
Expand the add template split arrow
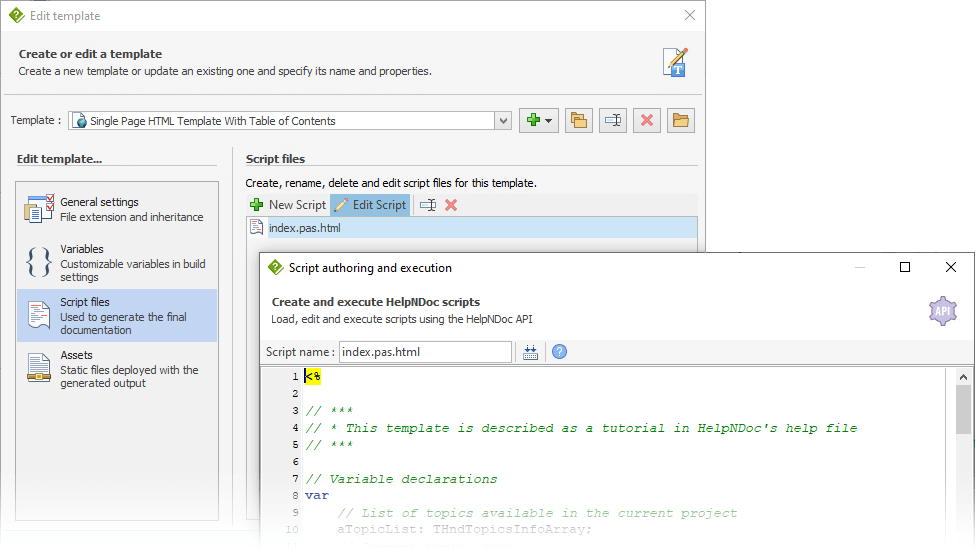[548, 121]
